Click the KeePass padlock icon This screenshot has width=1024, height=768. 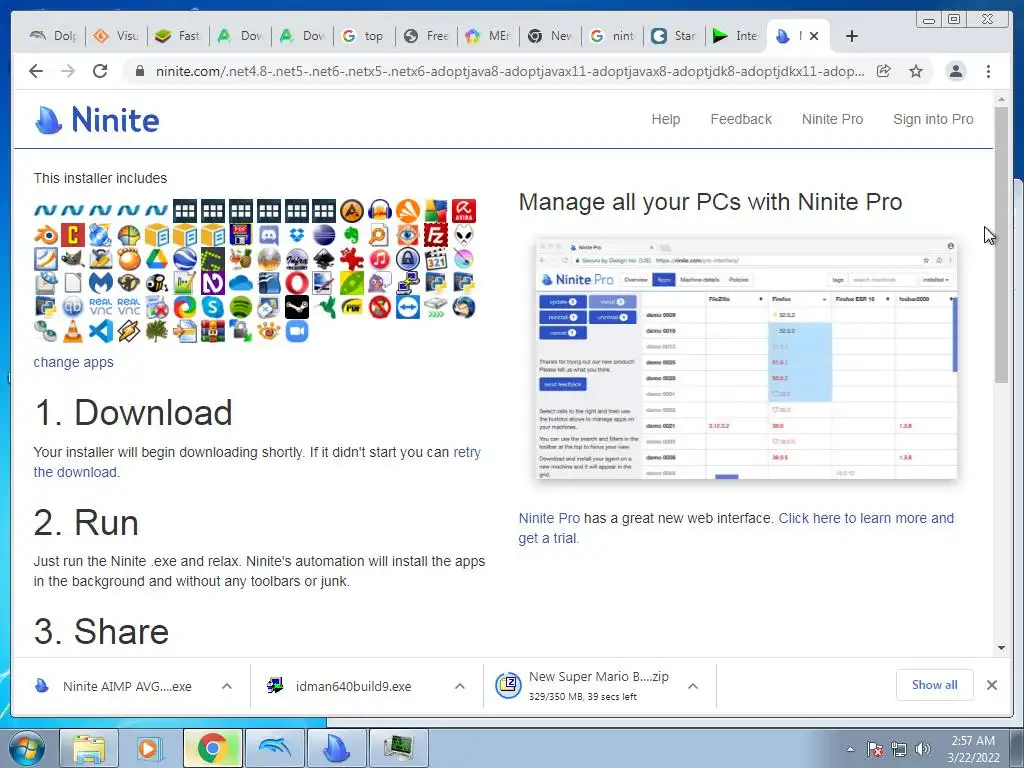coord(408,259)
